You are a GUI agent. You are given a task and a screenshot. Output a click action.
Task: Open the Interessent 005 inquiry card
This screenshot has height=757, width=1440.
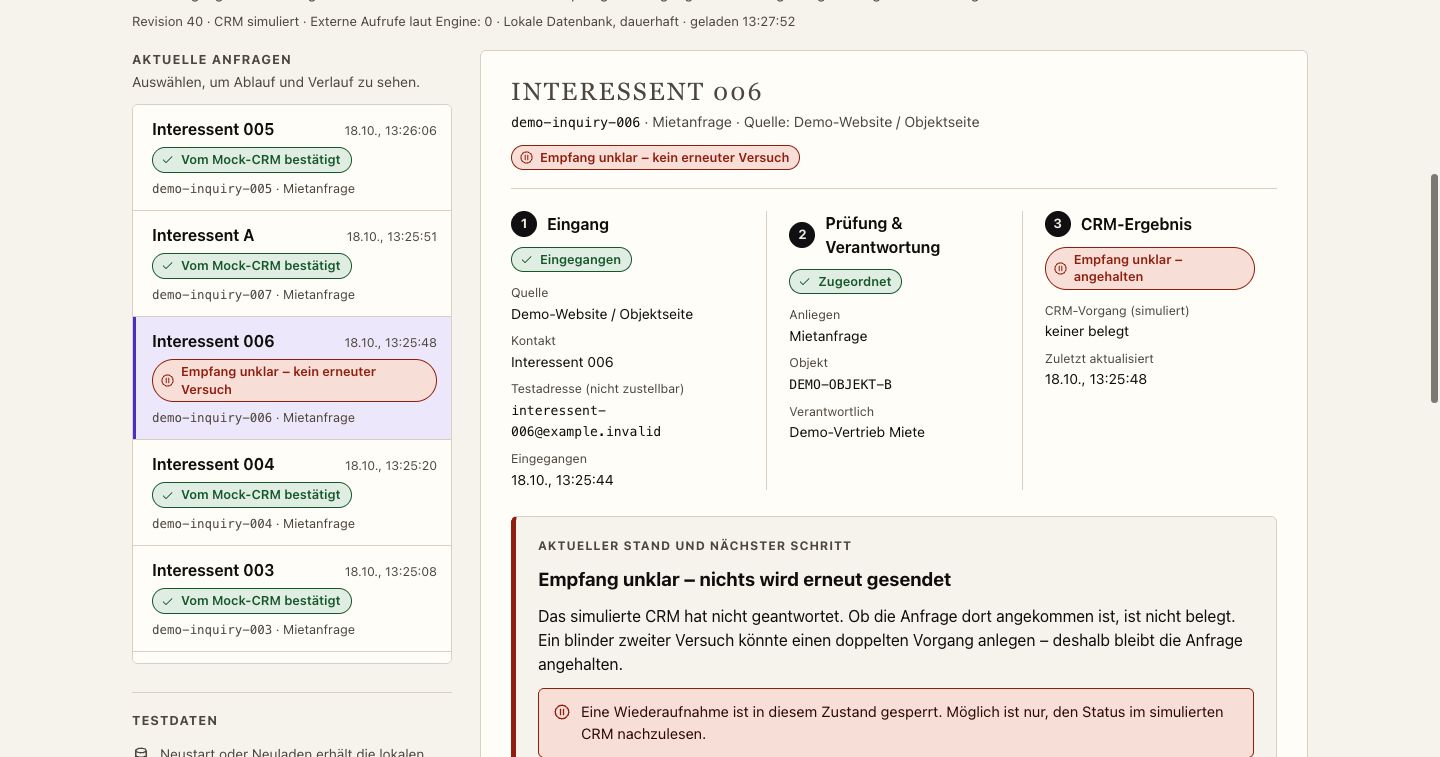(292, 158)
